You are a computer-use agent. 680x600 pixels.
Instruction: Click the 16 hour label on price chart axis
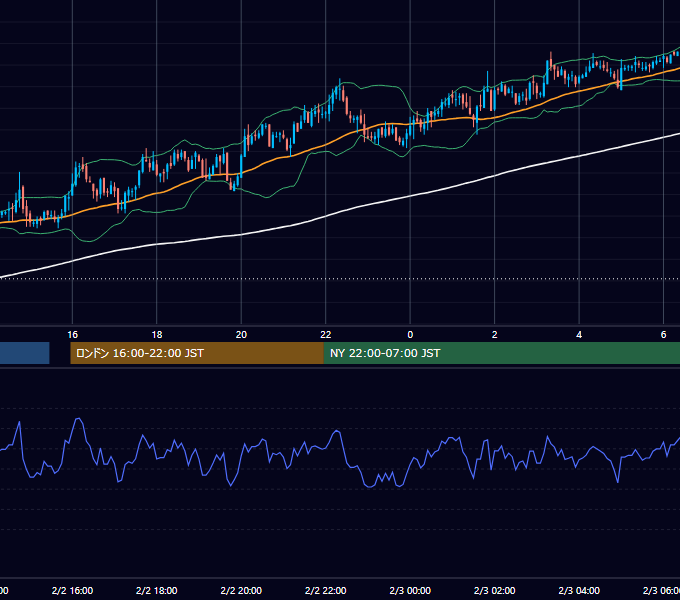point(72,335)
